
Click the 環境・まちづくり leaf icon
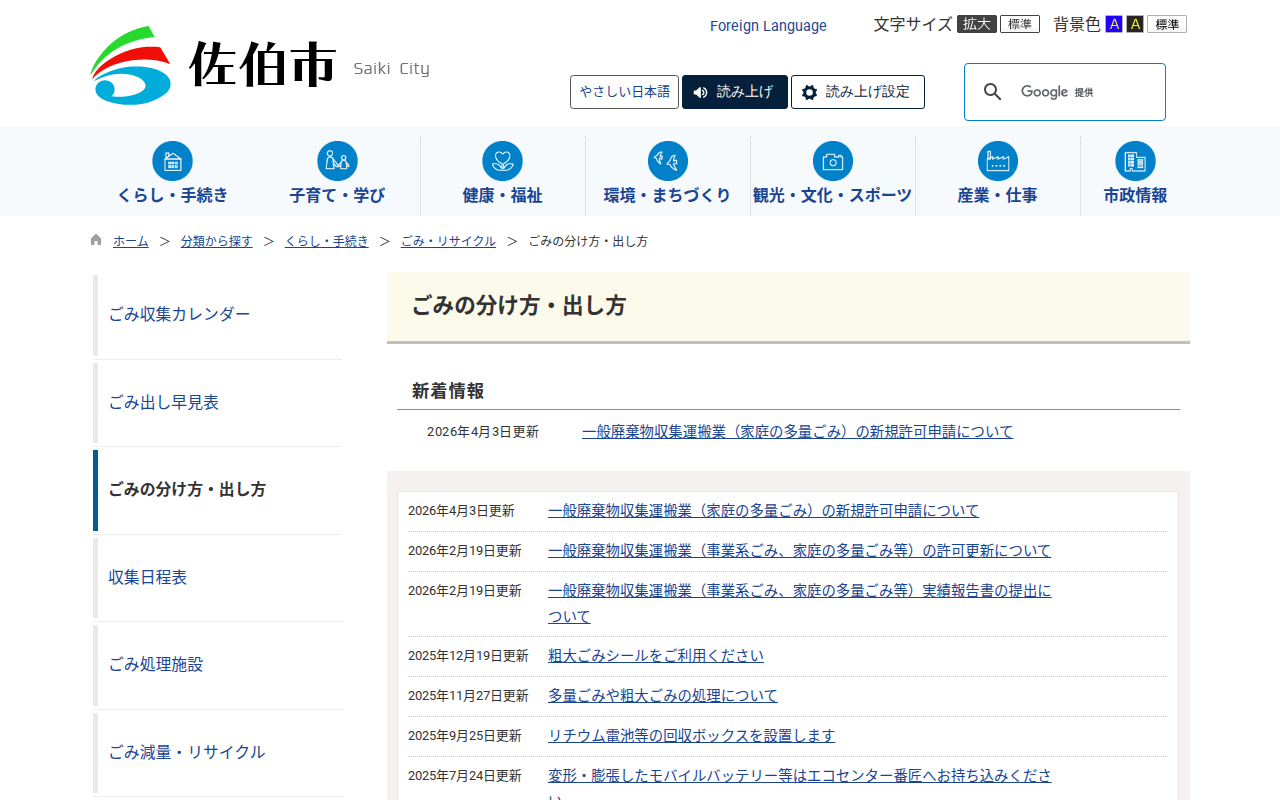(667, 161)
